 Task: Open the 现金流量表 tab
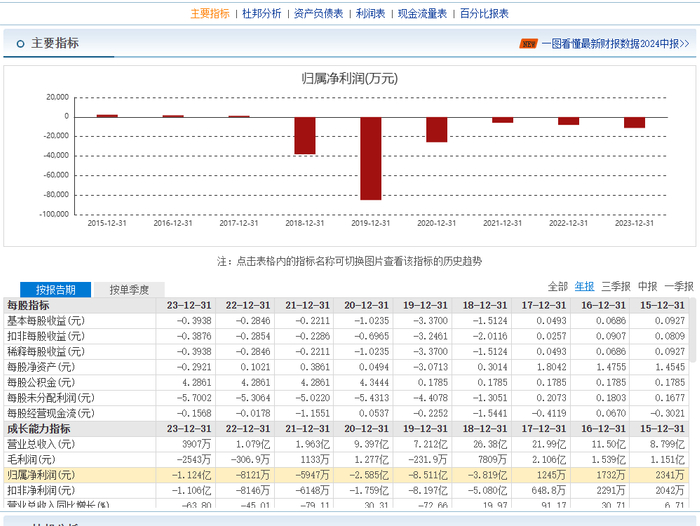coord(422,13)
